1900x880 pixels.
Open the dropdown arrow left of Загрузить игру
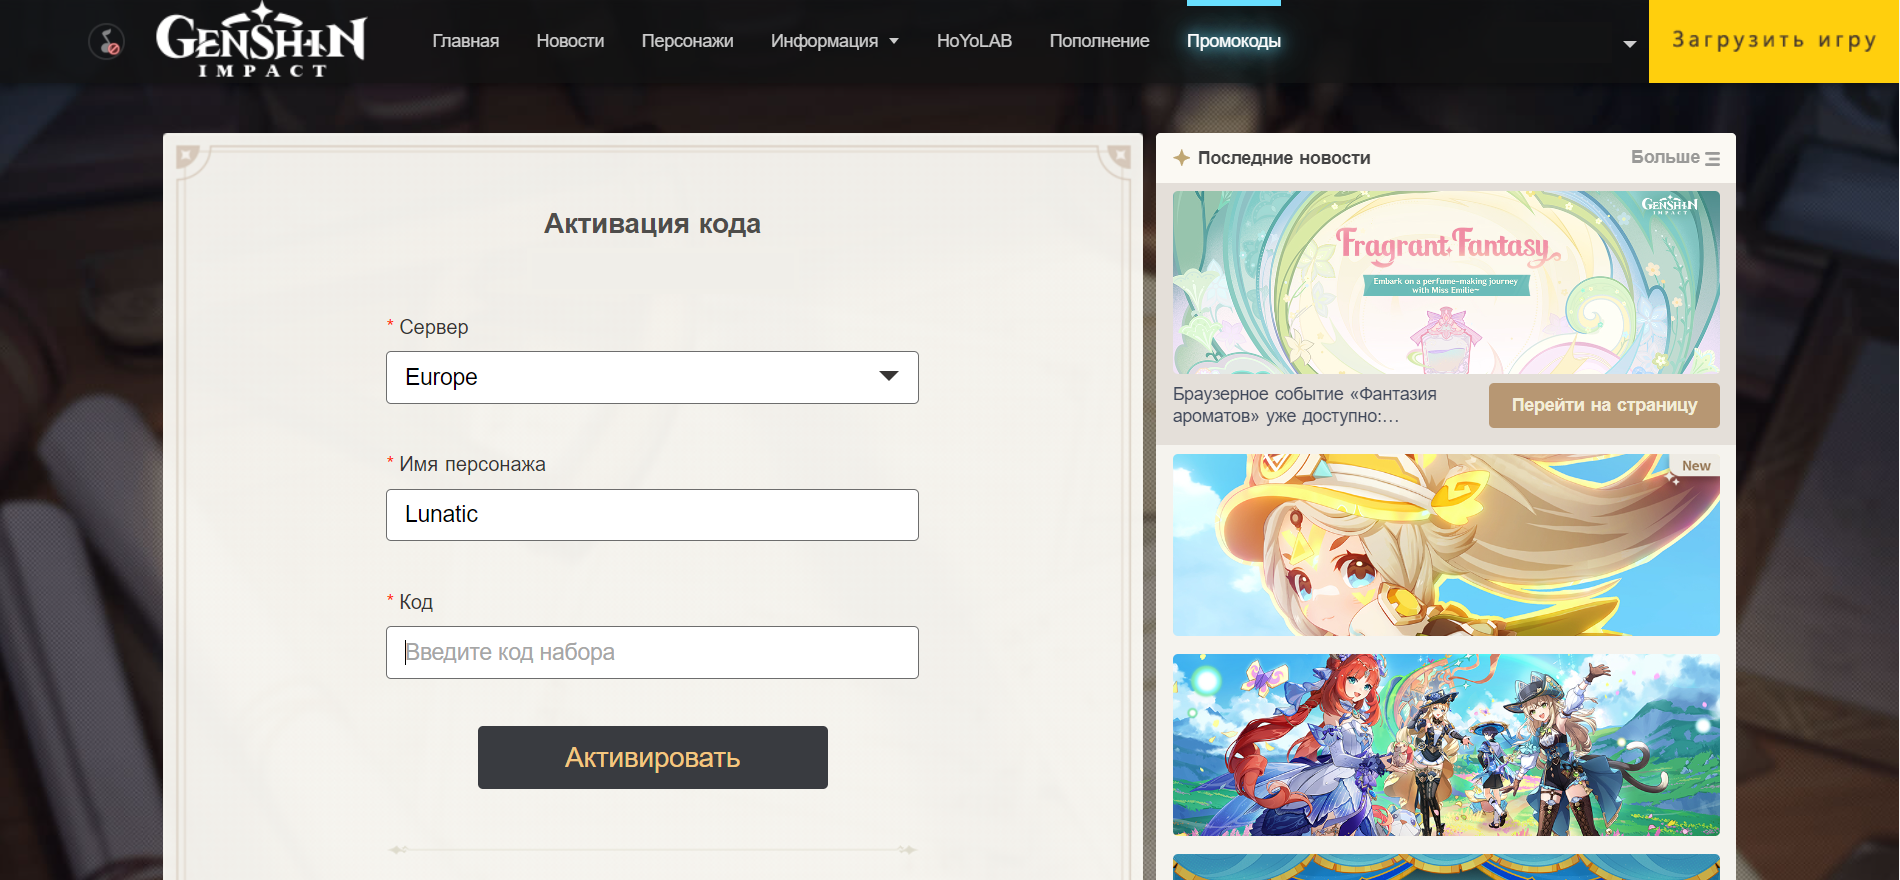point(1629,43)
